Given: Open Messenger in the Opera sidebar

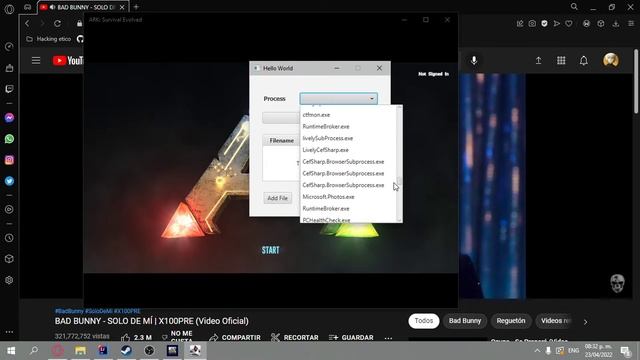Looking at the screenshot, I should [x=9, y=118].
